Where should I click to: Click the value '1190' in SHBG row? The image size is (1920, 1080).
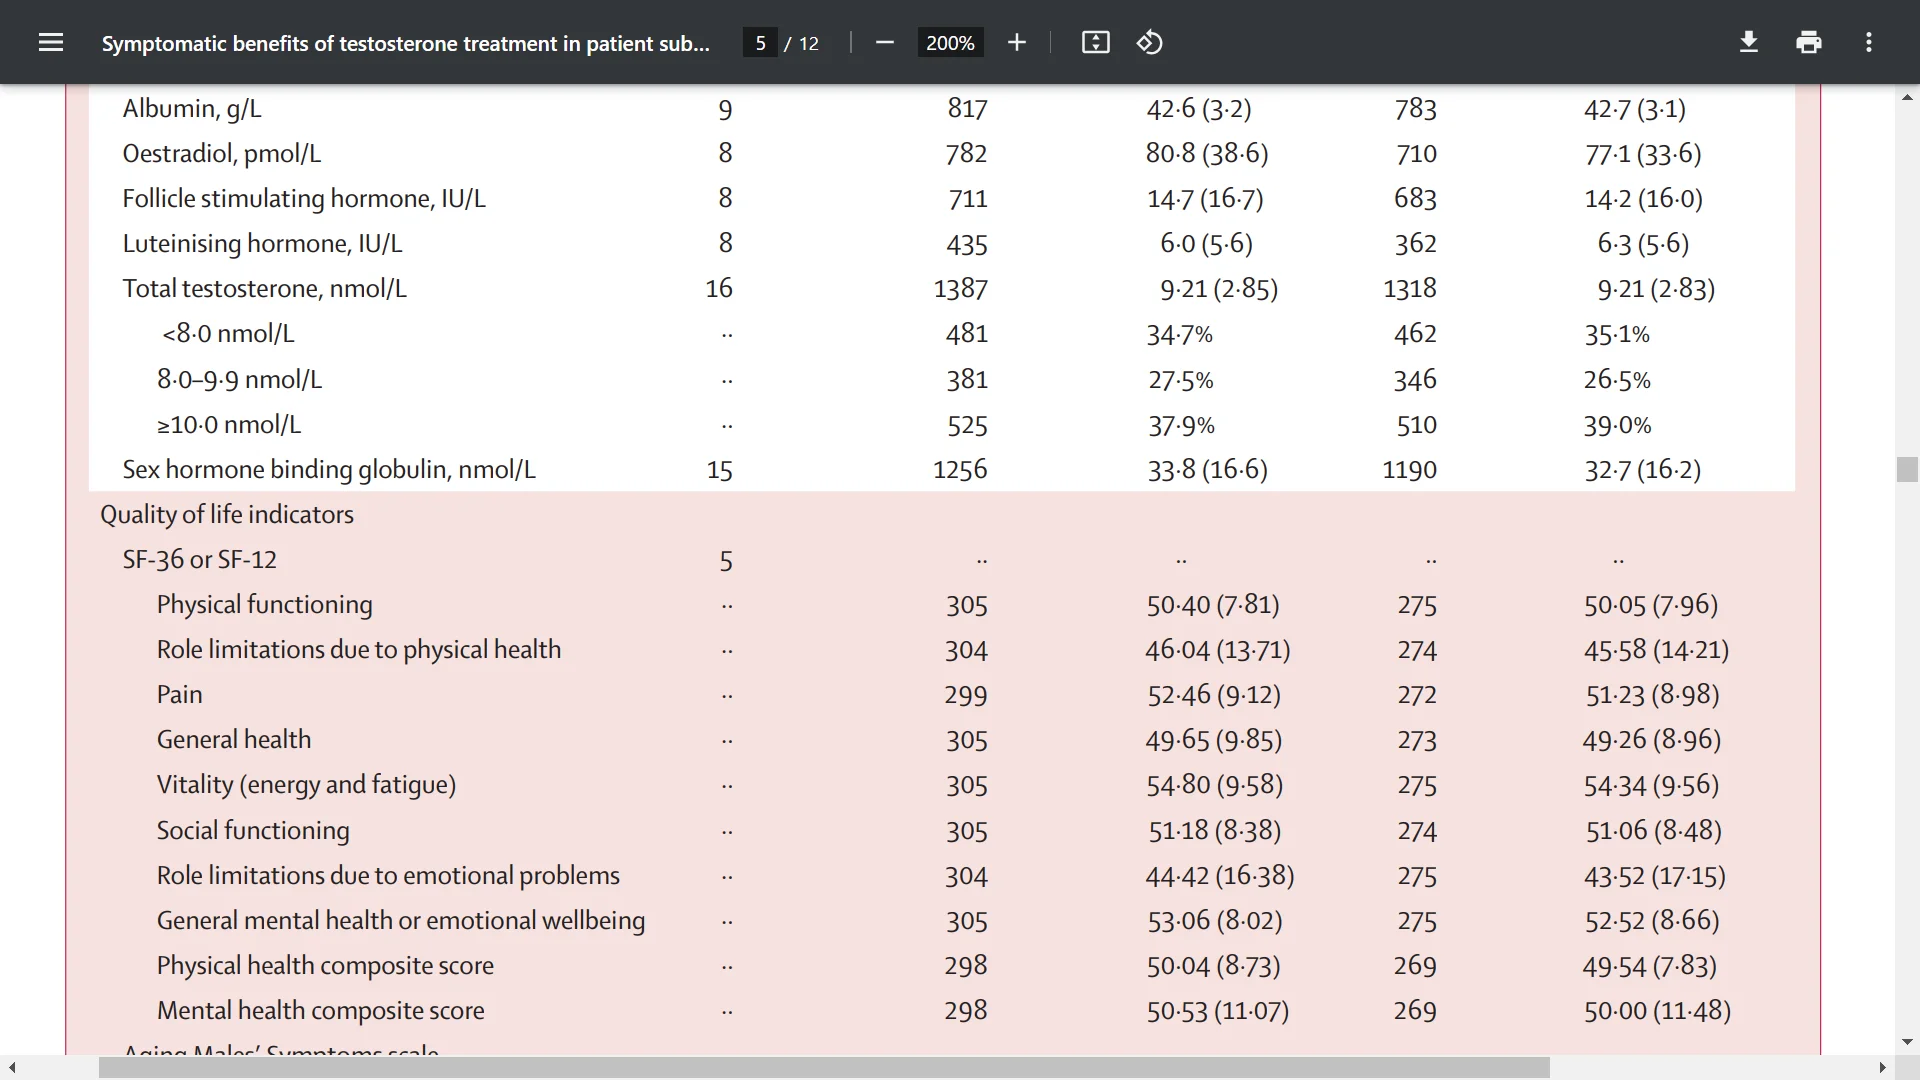(1410, 470)
